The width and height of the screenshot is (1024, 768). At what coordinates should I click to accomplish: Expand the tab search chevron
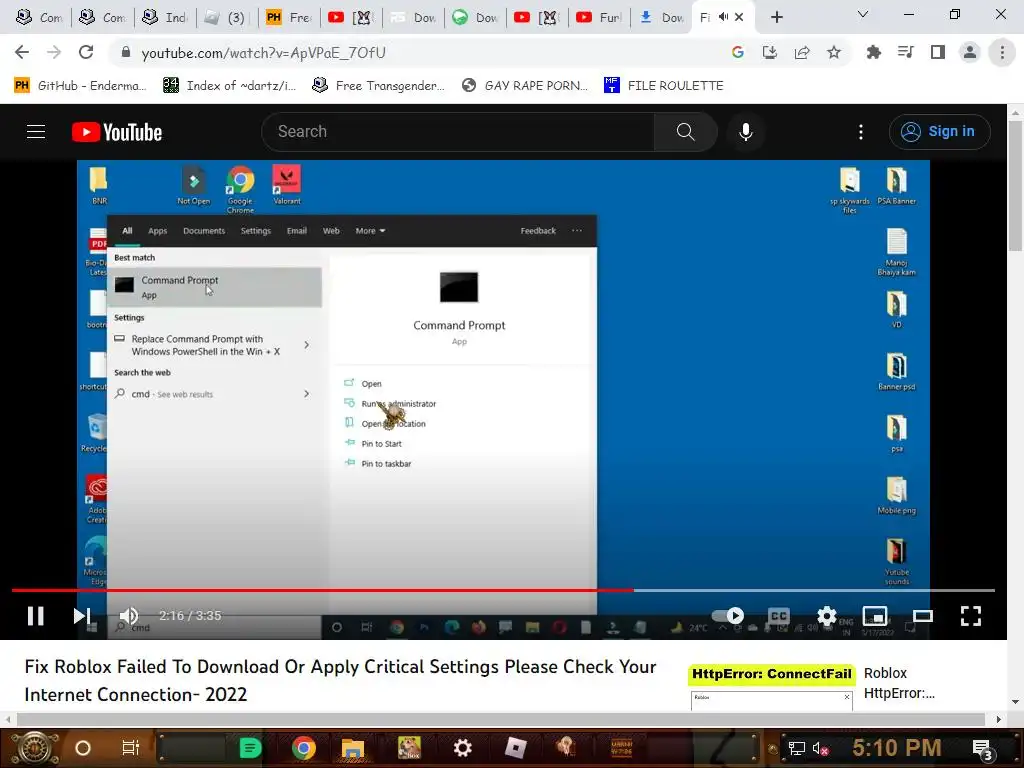tap(863, 14)
